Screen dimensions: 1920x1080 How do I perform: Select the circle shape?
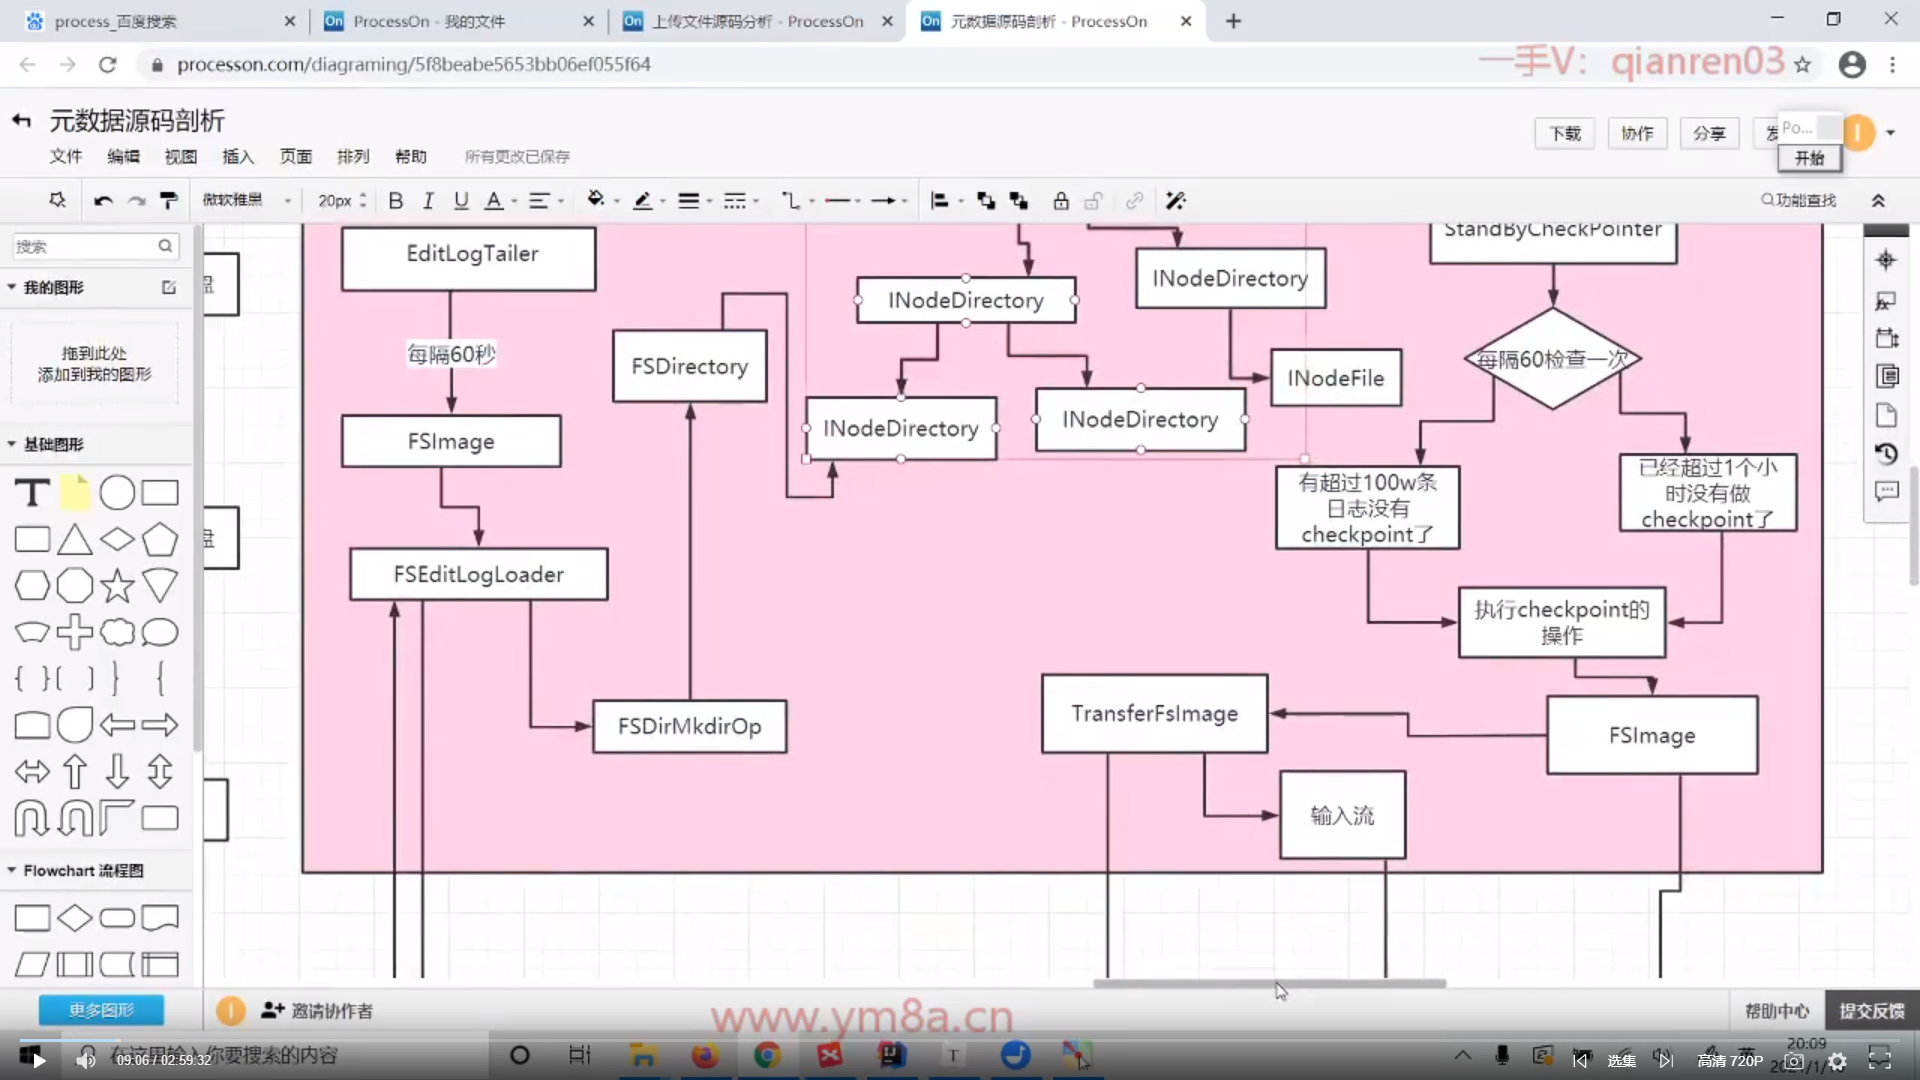[117, 492]
